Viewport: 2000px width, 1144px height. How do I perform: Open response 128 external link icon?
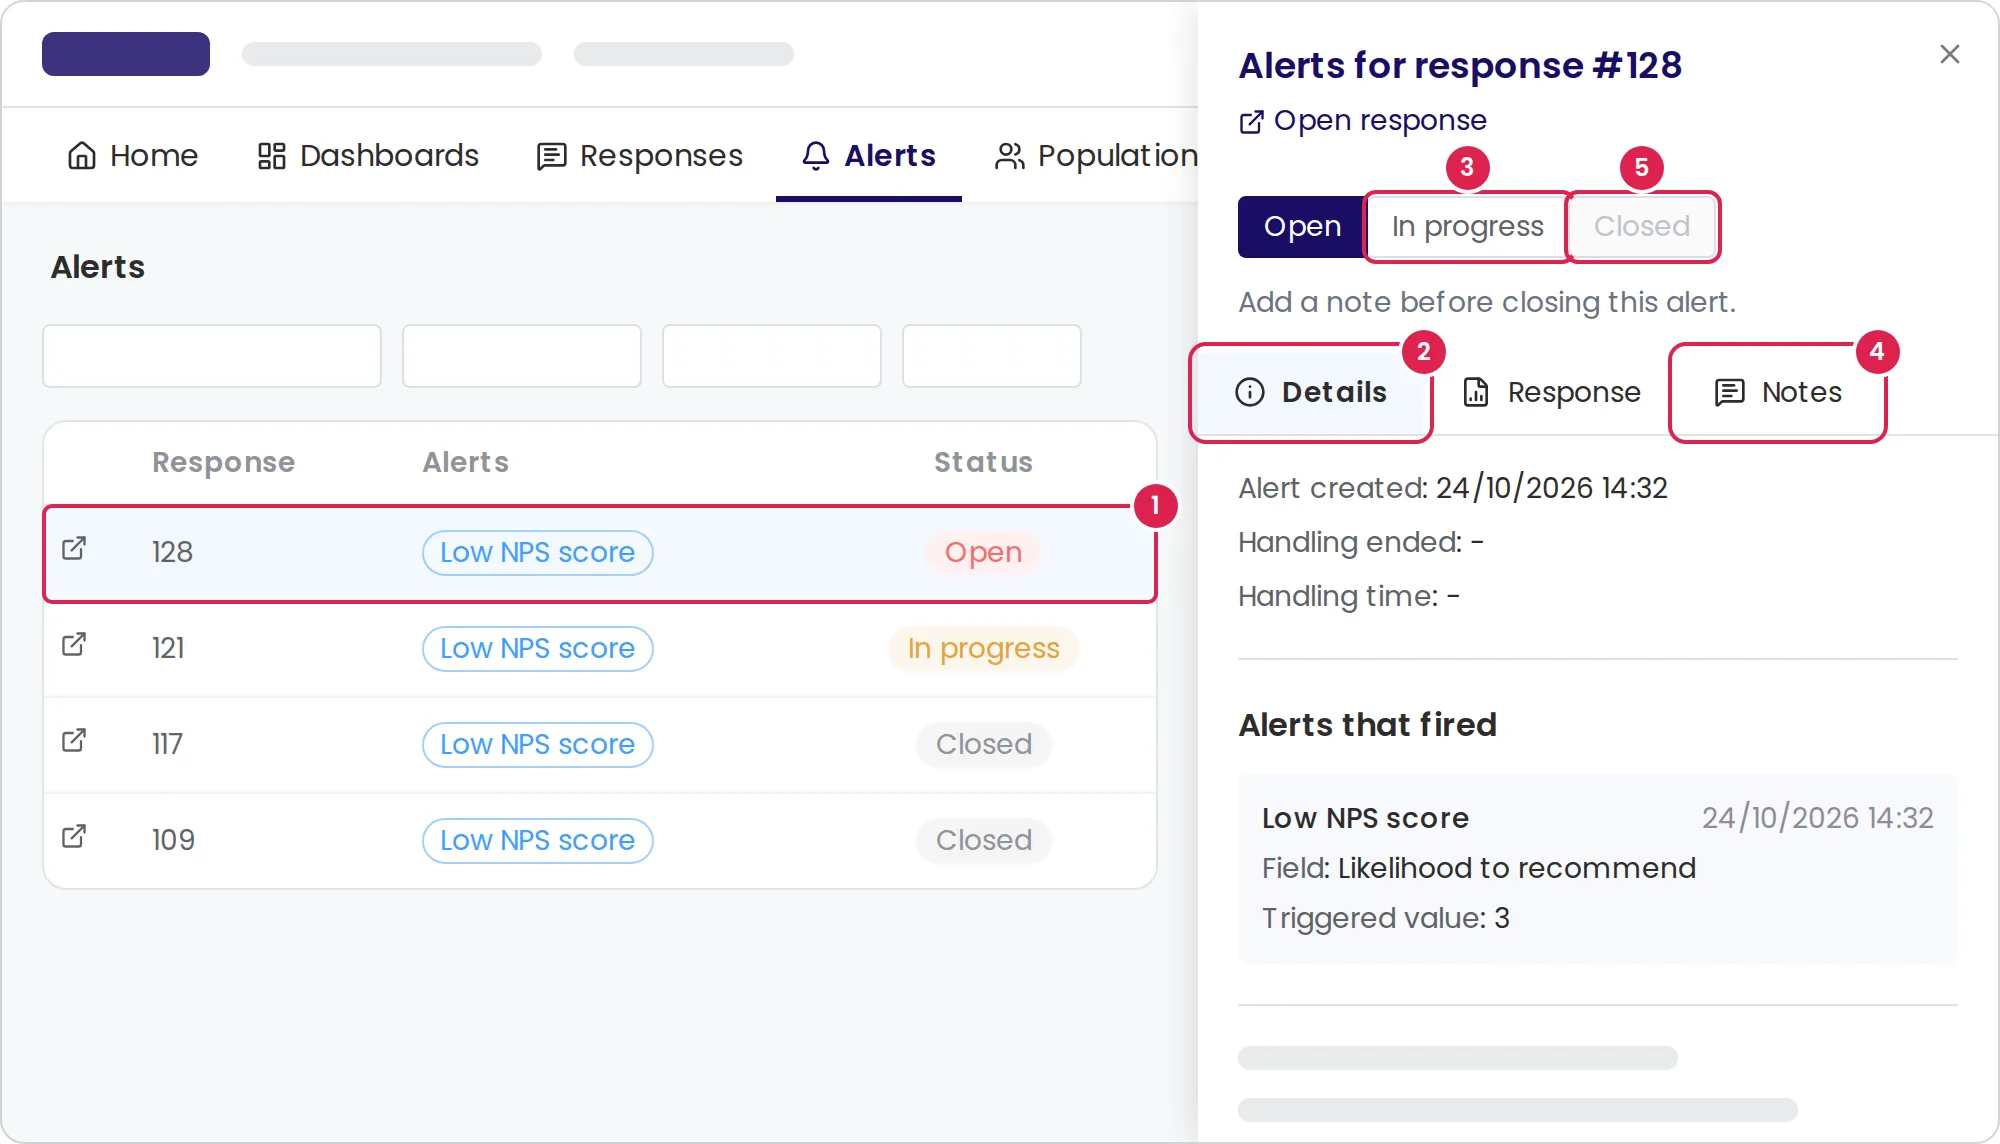click(x=74, y=548)
